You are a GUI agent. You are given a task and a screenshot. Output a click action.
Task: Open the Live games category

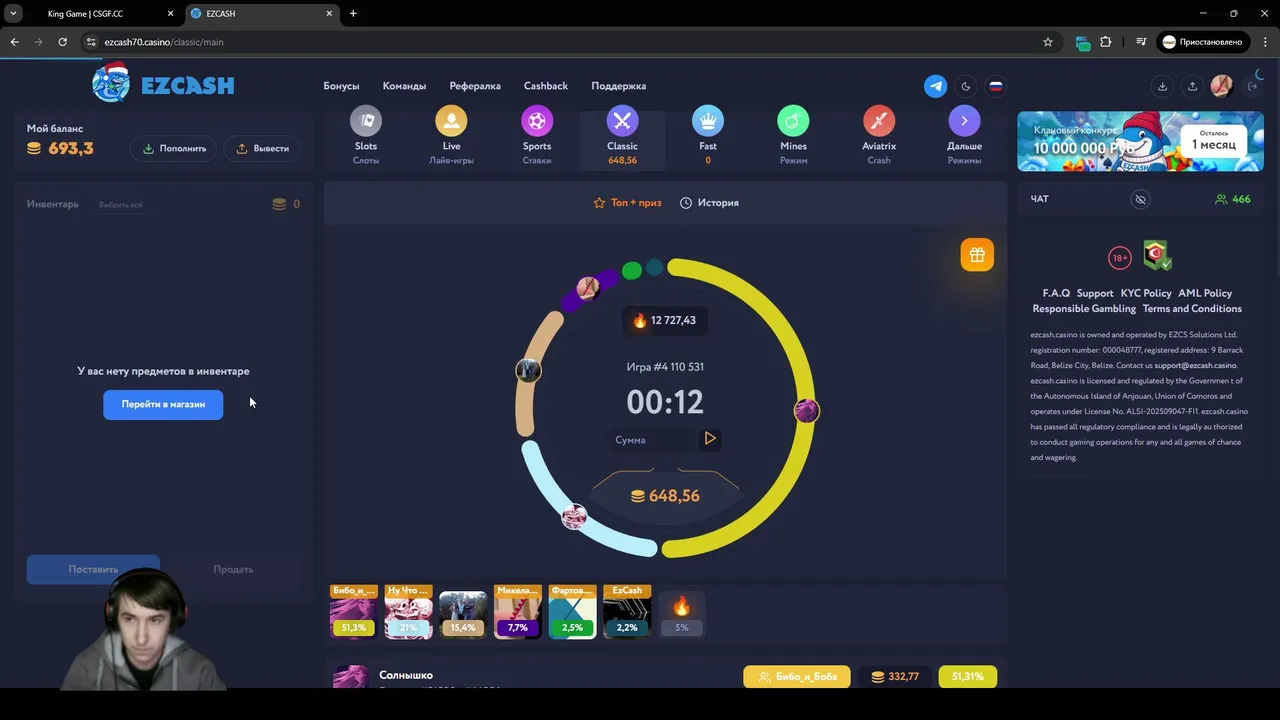point(451,135)
